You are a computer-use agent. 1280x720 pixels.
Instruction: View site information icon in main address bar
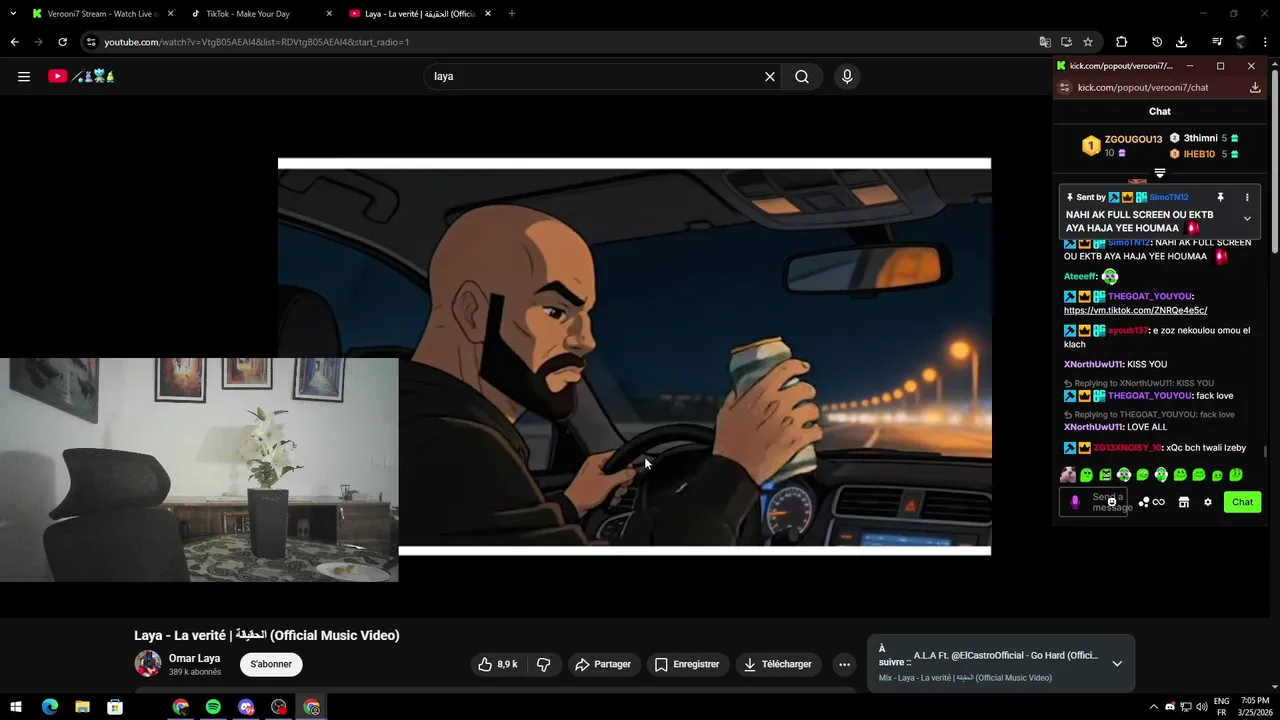coord(91,42)
